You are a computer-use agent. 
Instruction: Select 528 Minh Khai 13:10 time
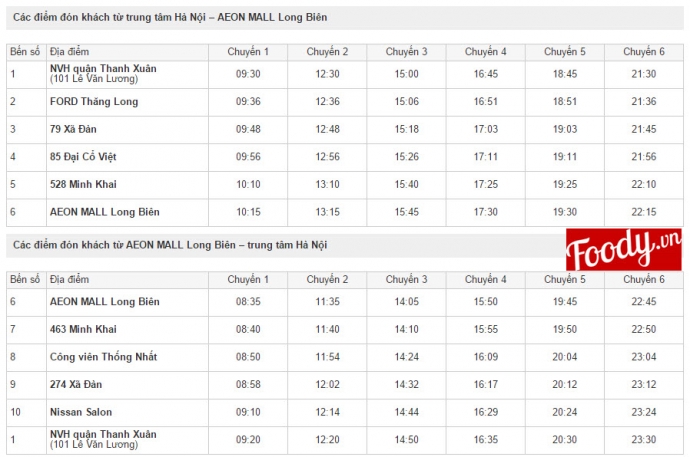coord(327,184)
